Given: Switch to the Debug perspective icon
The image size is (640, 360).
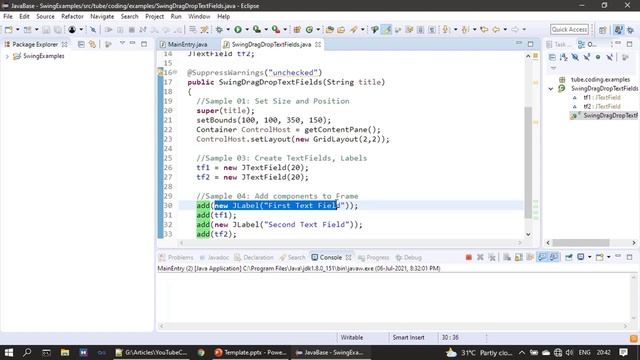Looking at the screenshot, I should pyautogui.click(x=631, y=30).
